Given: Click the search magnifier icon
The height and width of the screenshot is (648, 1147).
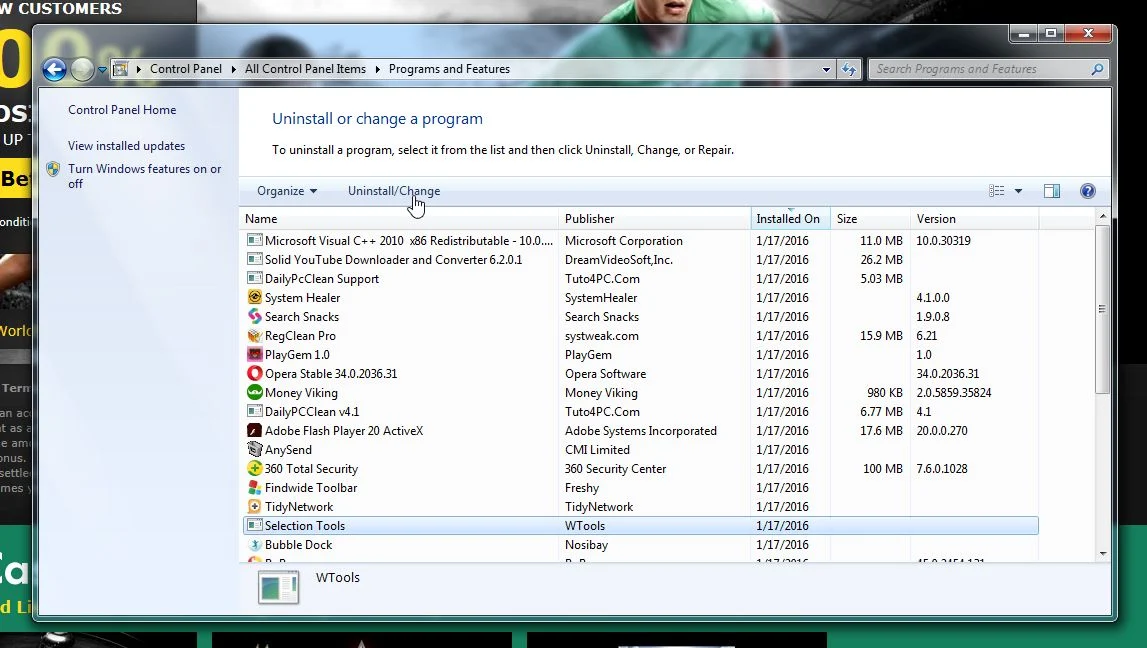Looking at the screenshot, I should tap(1097, 69).
